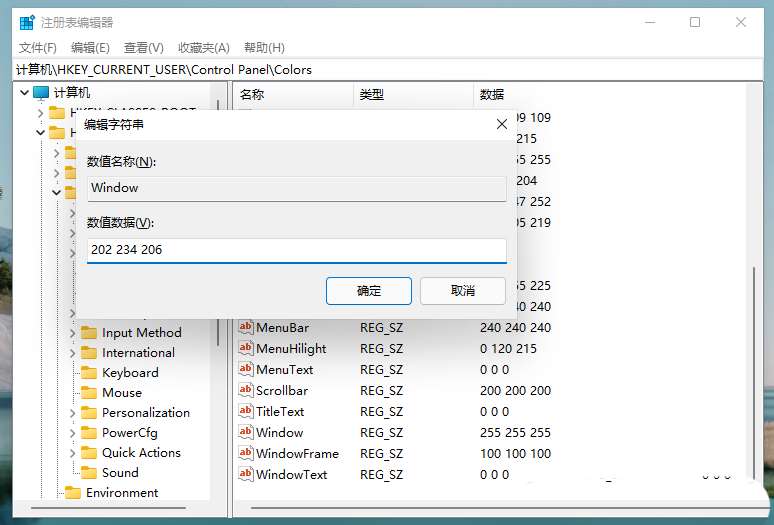This screenshot has height=525, width=774.
Task: Click the TitleText value icon
Action: click(x=246, y=411)
